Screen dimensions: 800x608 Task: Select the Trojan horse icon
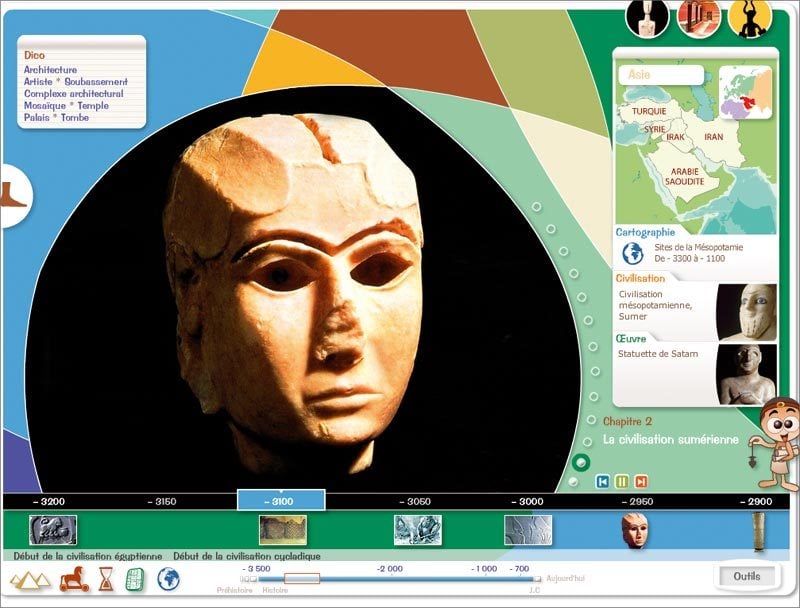(x=74, y=579)
